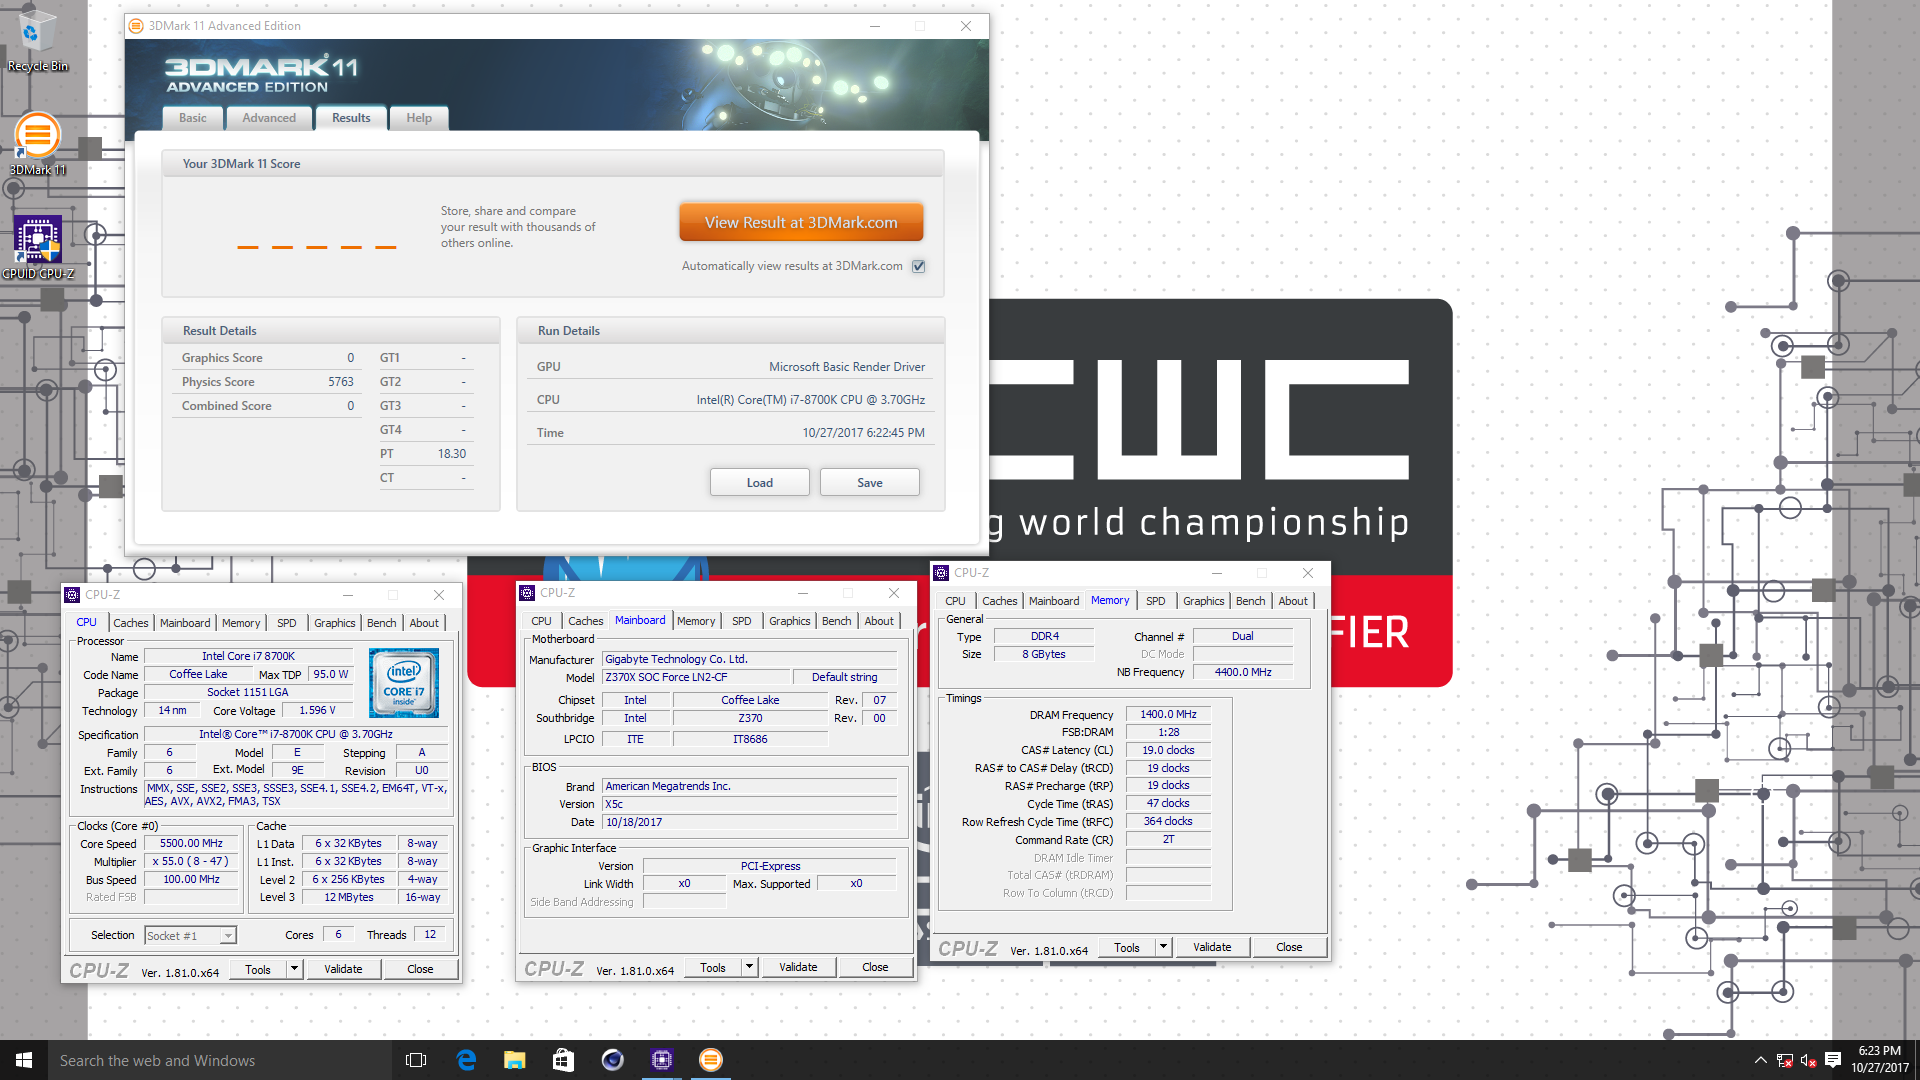The image size is (1920, 1080).
Task: Open the Socket #1 selection dropdown
Action: pyautogui.click(x=228, y=936)
